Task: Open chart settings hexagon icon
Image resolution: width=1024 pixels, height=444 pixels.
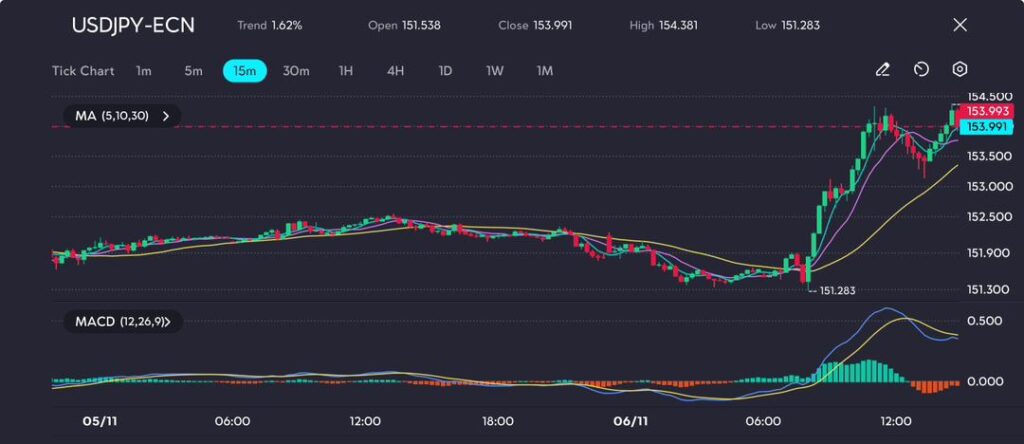Action: point(960,70)
